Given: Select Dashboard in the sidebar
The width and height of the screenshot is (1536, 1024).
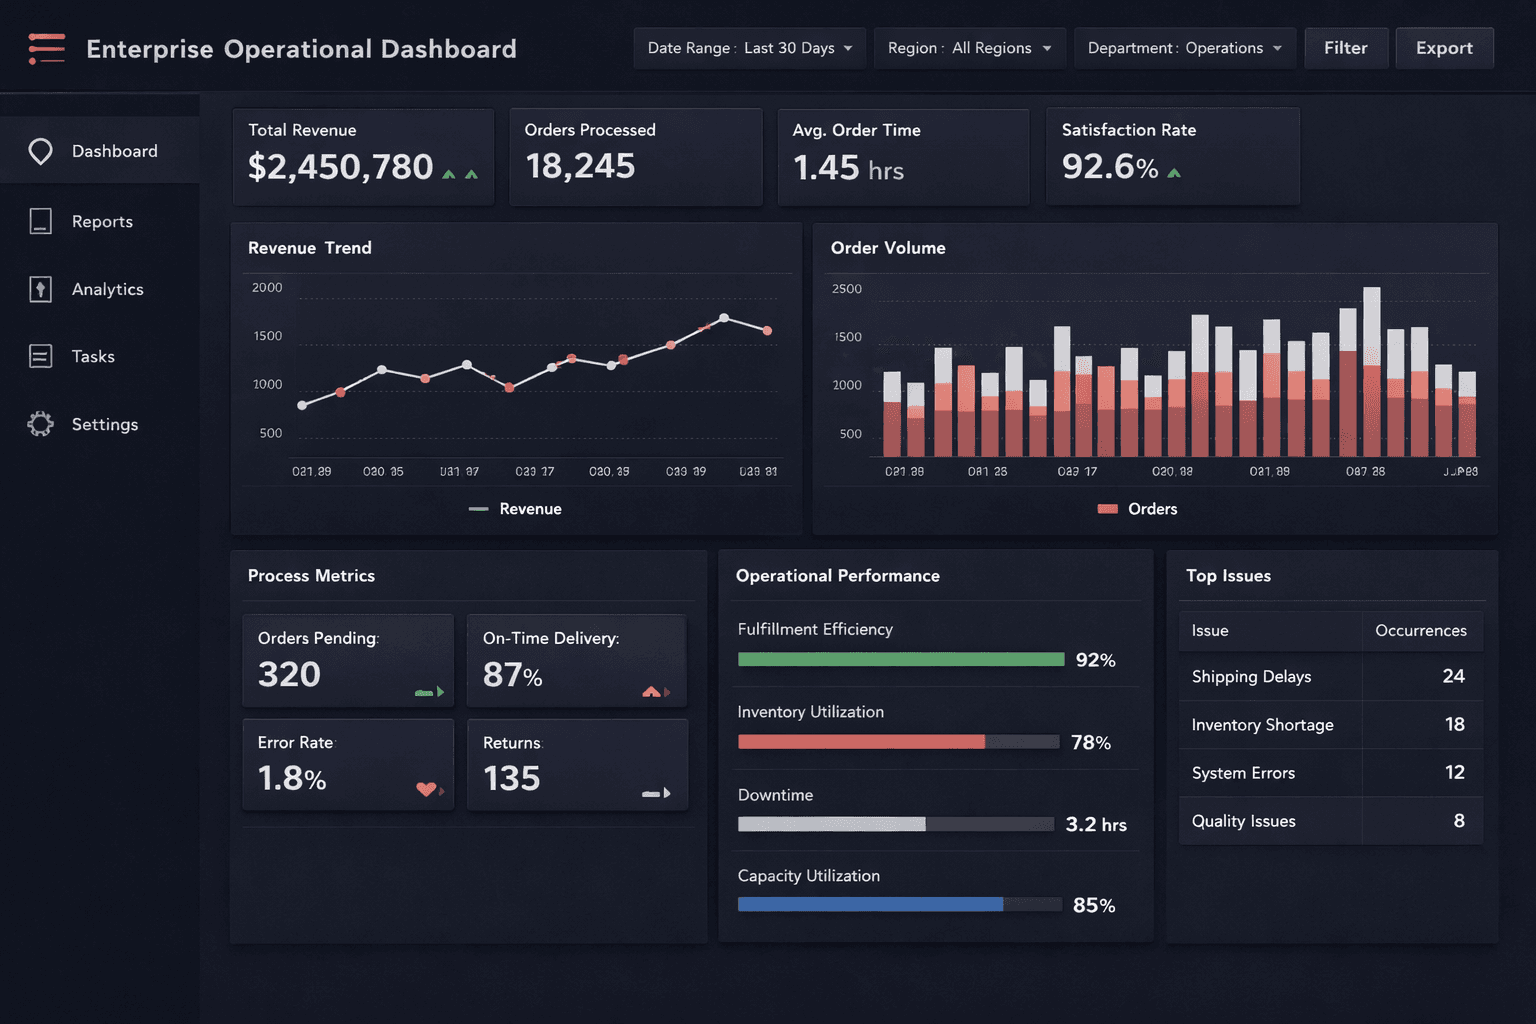Looking at the screenshot, I should (x=100, y=151).
